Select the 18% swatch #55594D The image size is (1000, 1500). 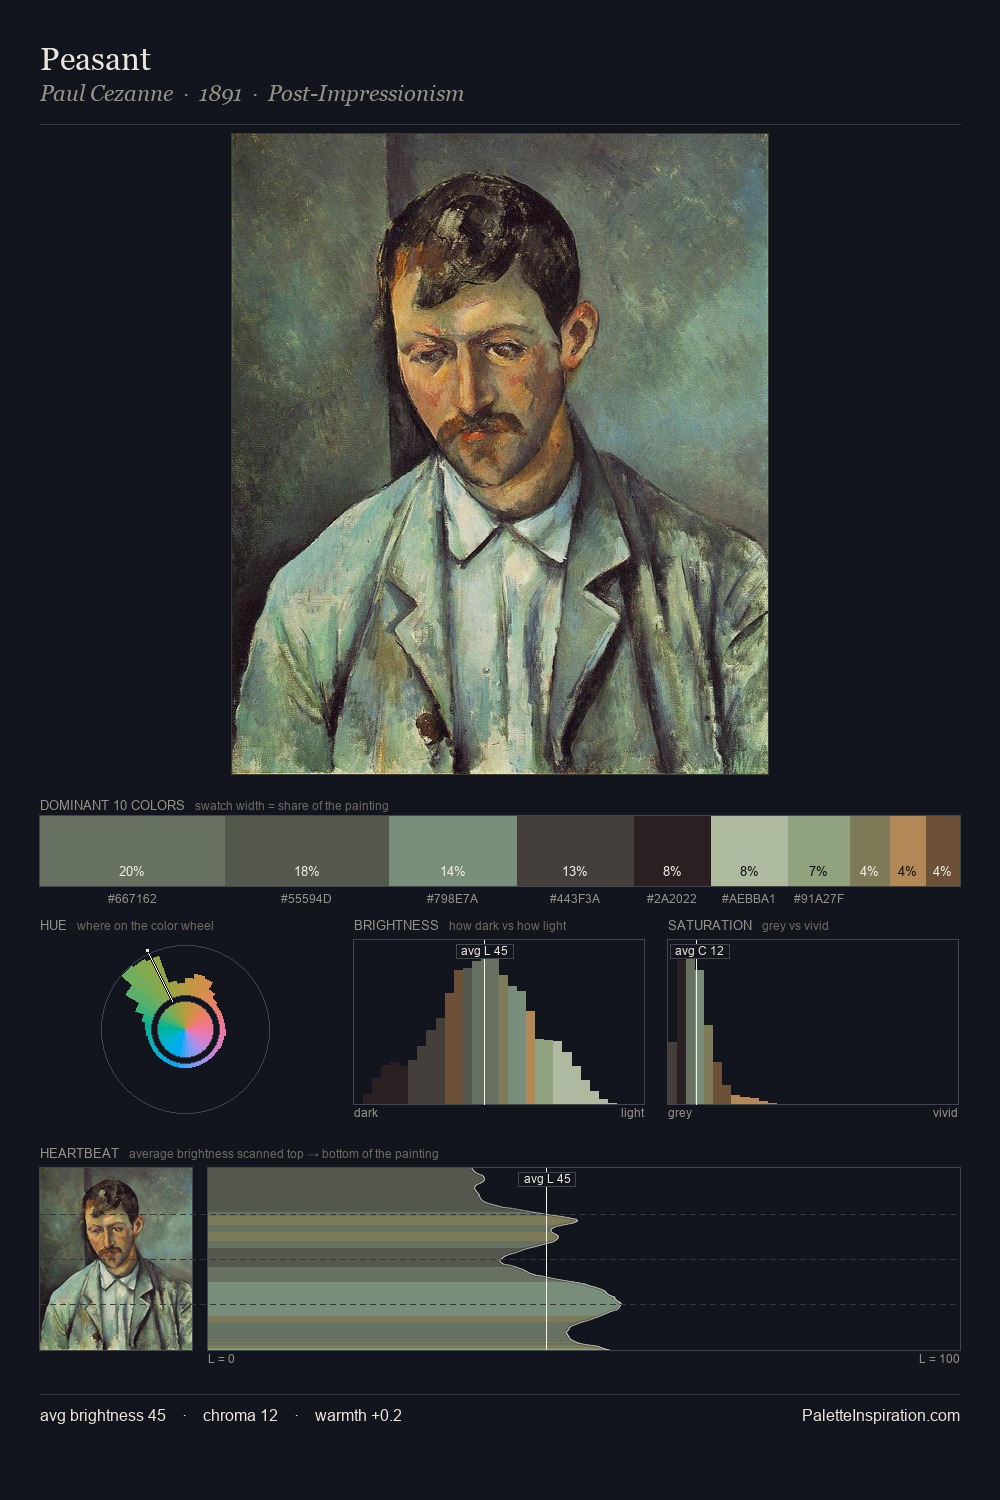click(307, 851)
